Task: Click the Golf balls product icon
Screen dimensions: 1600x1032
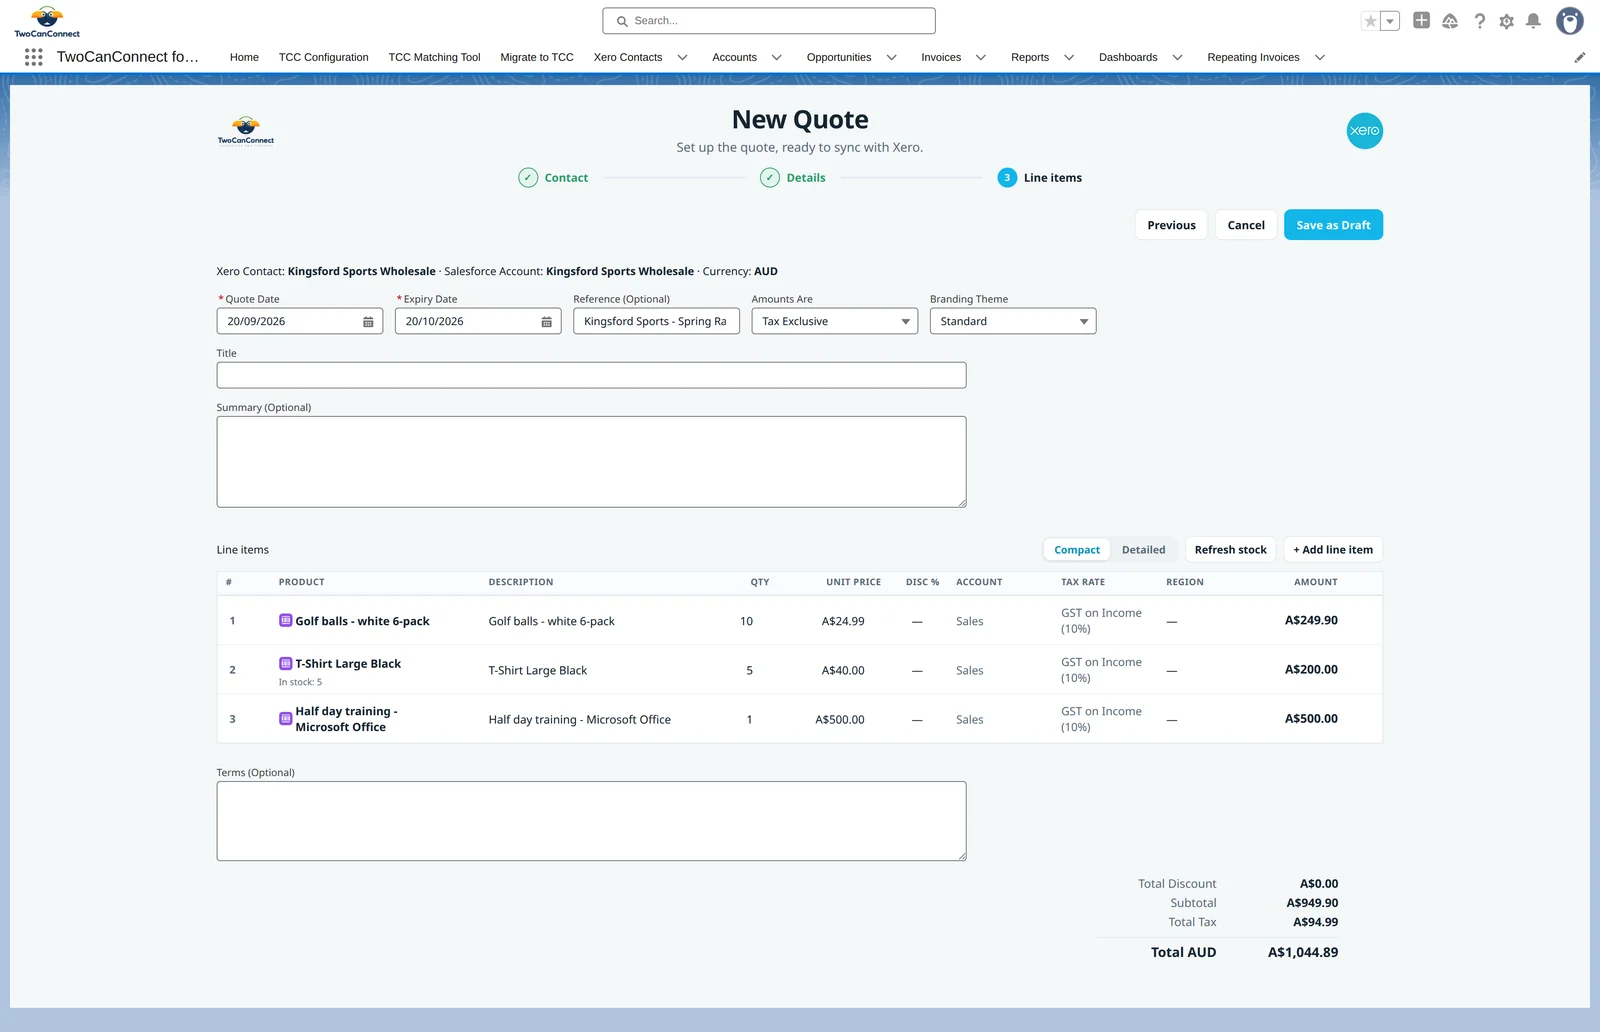Action: [x=285, y=620]
